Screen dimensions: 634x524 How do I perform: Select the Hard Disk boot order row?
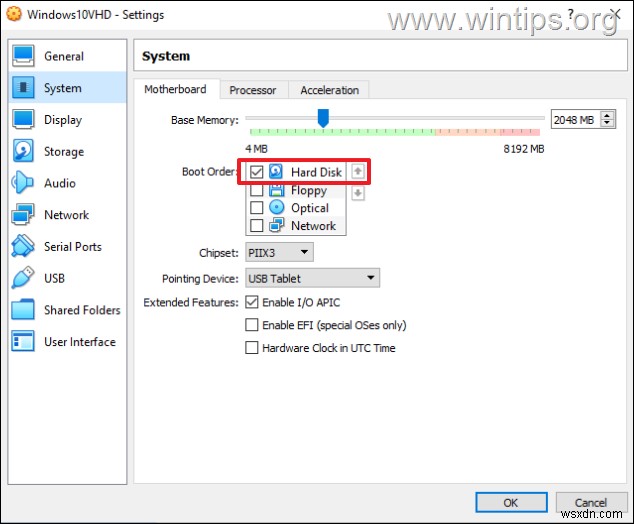[x=296, y=172]
